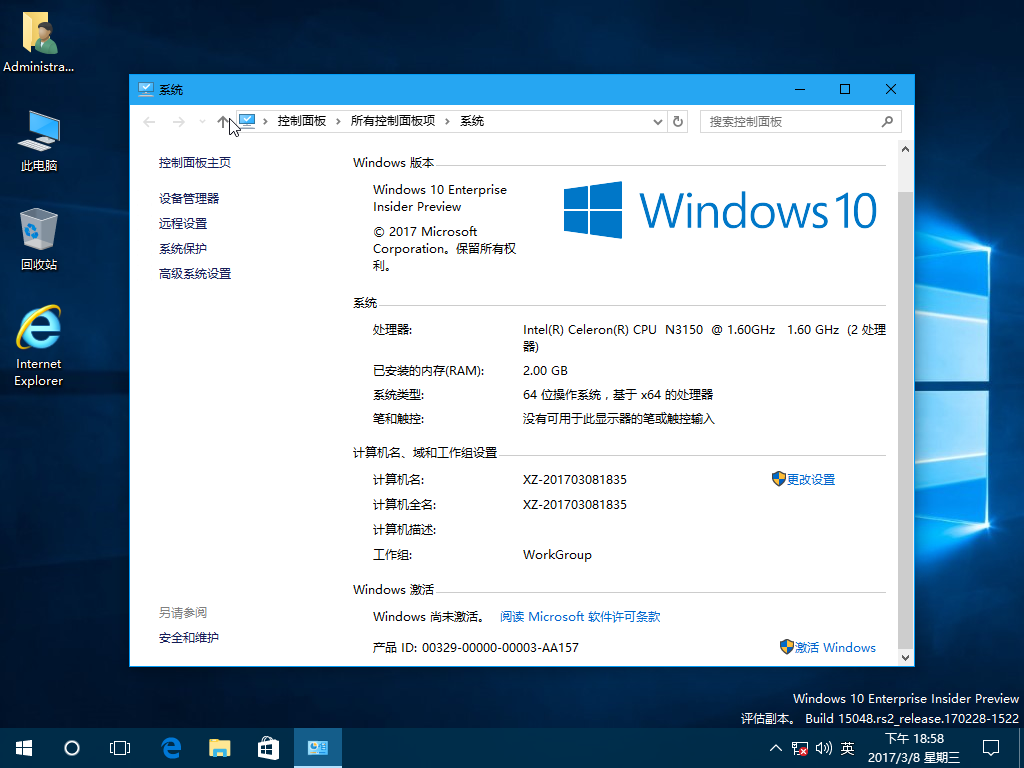Open 控制面板主页 link
Viewport: 1024px width, 768px height.
pyautogui.click(x=195, y=163)
